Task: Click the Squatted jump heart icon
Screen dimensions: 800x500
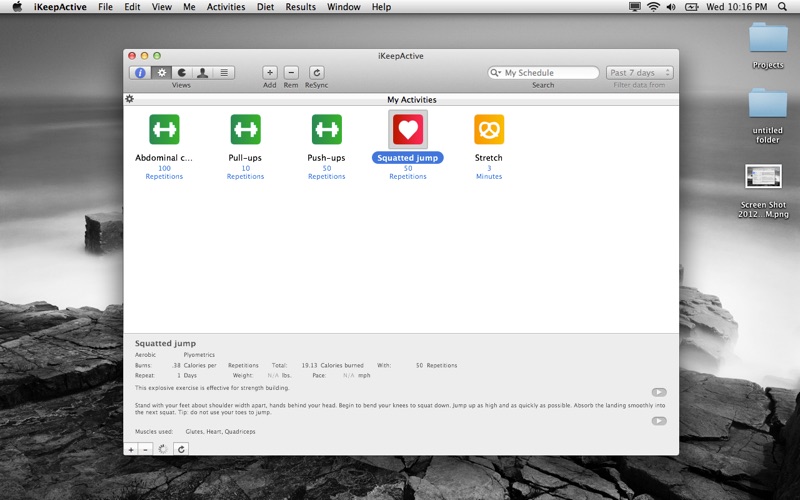Action: pos(407,129)
